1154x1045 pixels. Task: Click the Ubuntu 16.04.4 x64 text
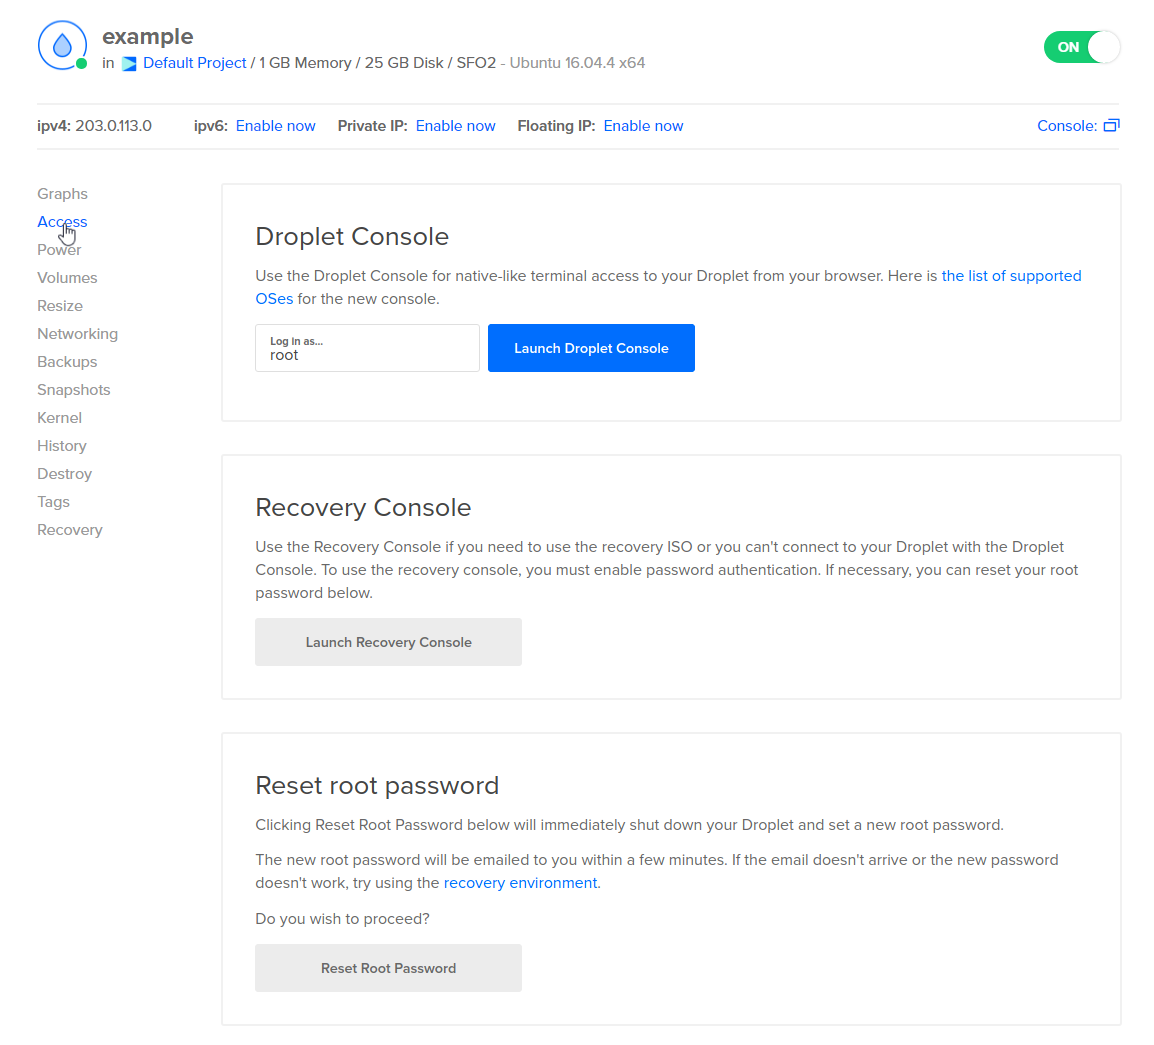[x=578, y=63]
